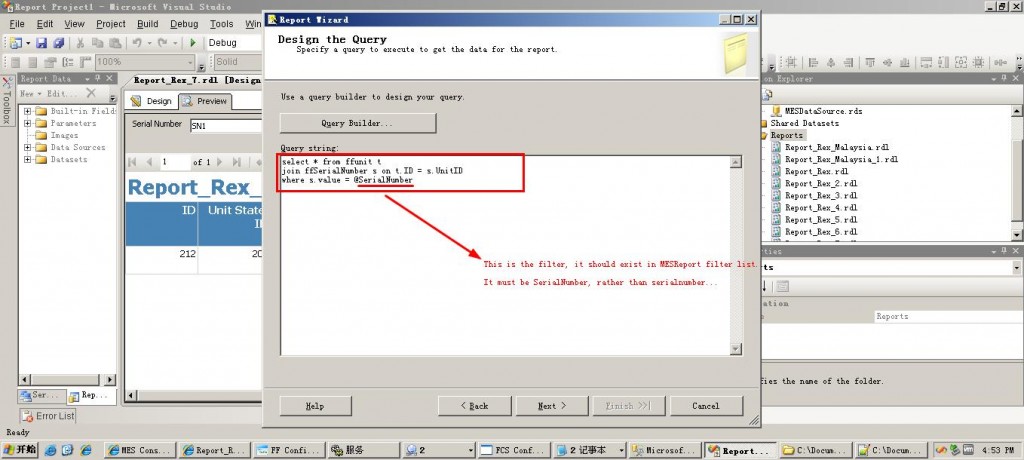The height and width of the screenshot is (460, 1024).
Task: Open the File menu
Action: [17, 24]
